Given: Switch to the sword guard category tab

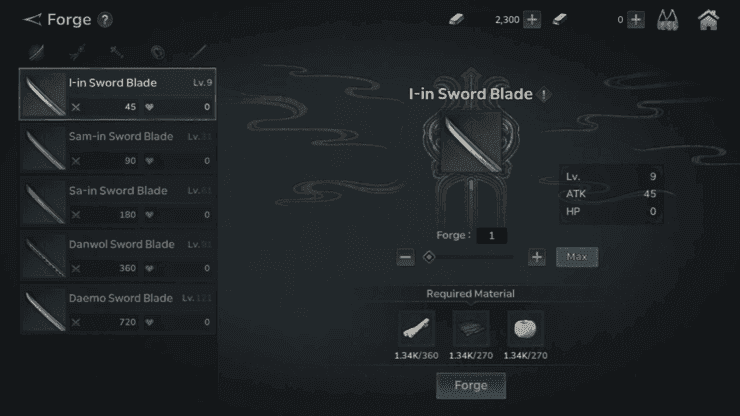Looking at the screenshot, I should [x=77, y=52].
